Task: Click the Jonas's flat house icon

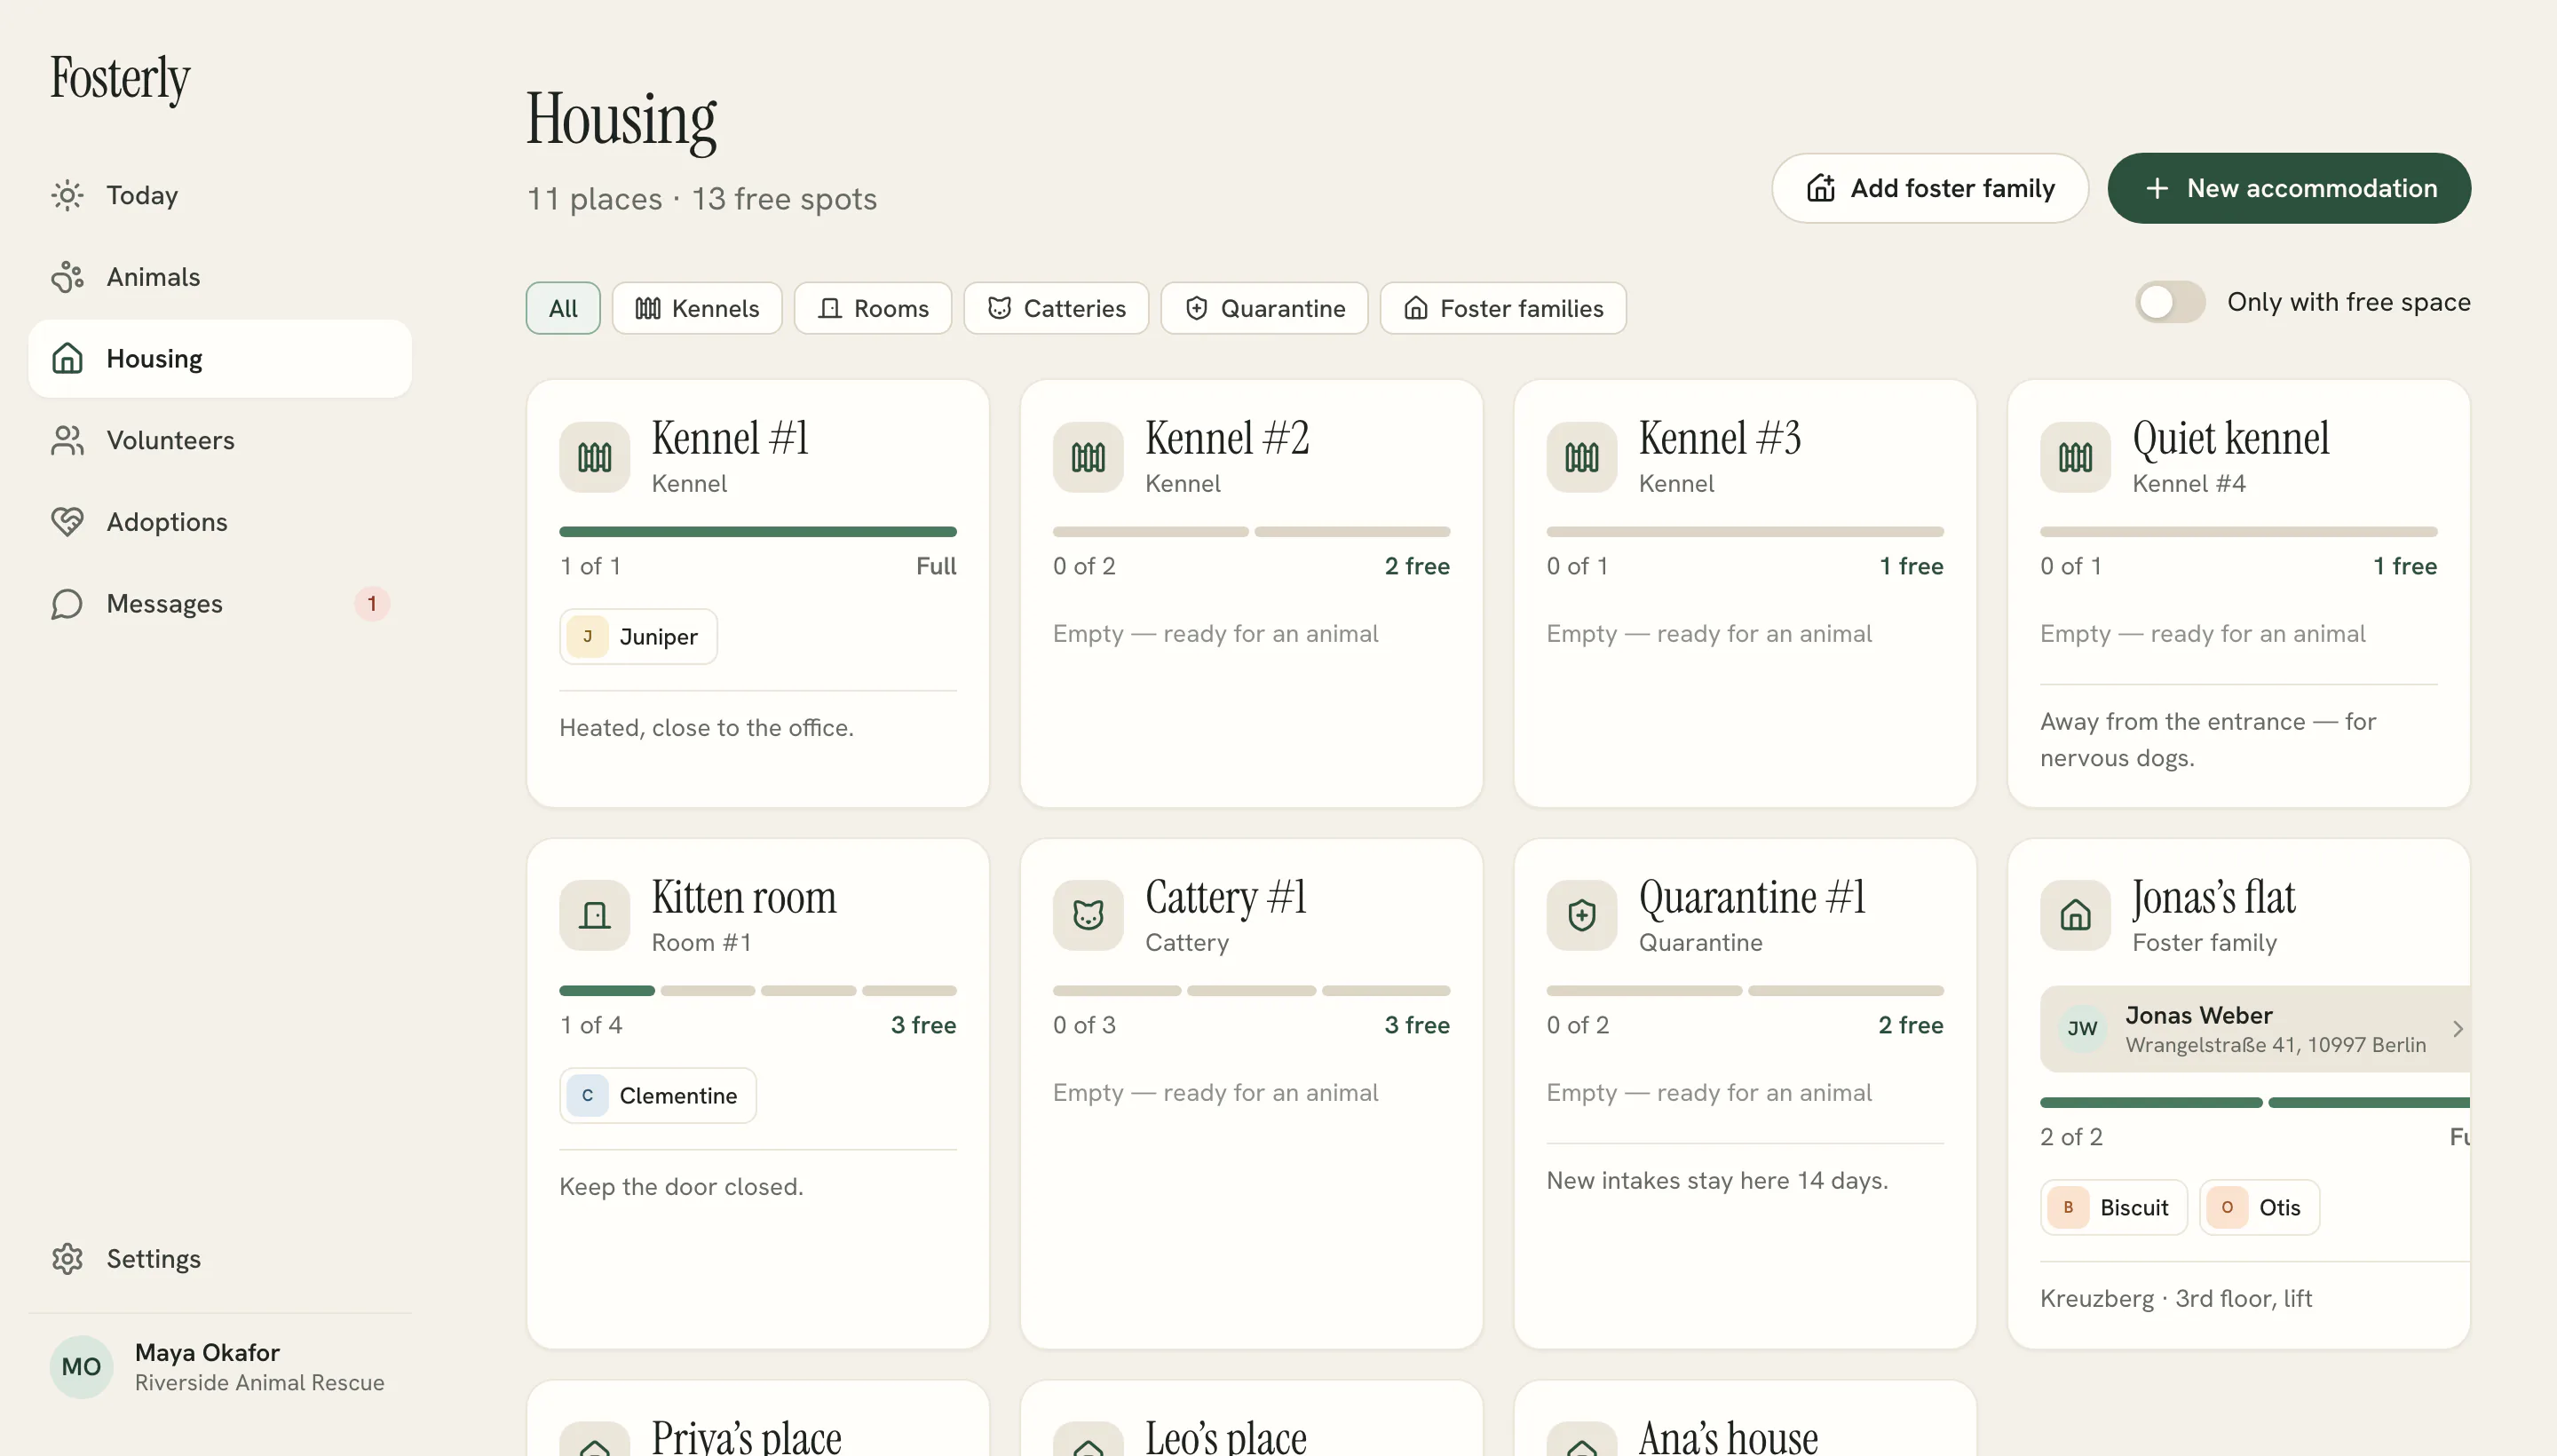Action: (2075, 915)
